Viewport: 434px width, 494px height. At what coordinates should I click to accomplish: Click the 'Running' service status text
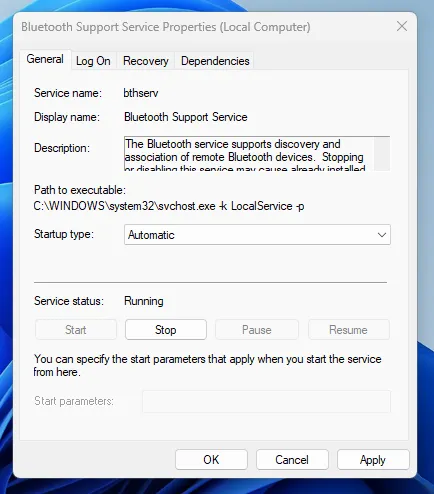tap(144, 301)
